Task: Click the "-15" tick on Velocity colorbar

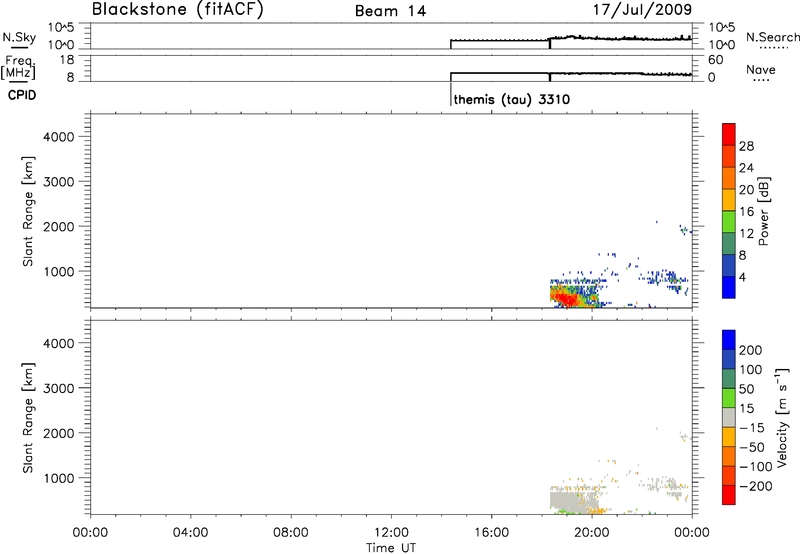Action: 752,428
